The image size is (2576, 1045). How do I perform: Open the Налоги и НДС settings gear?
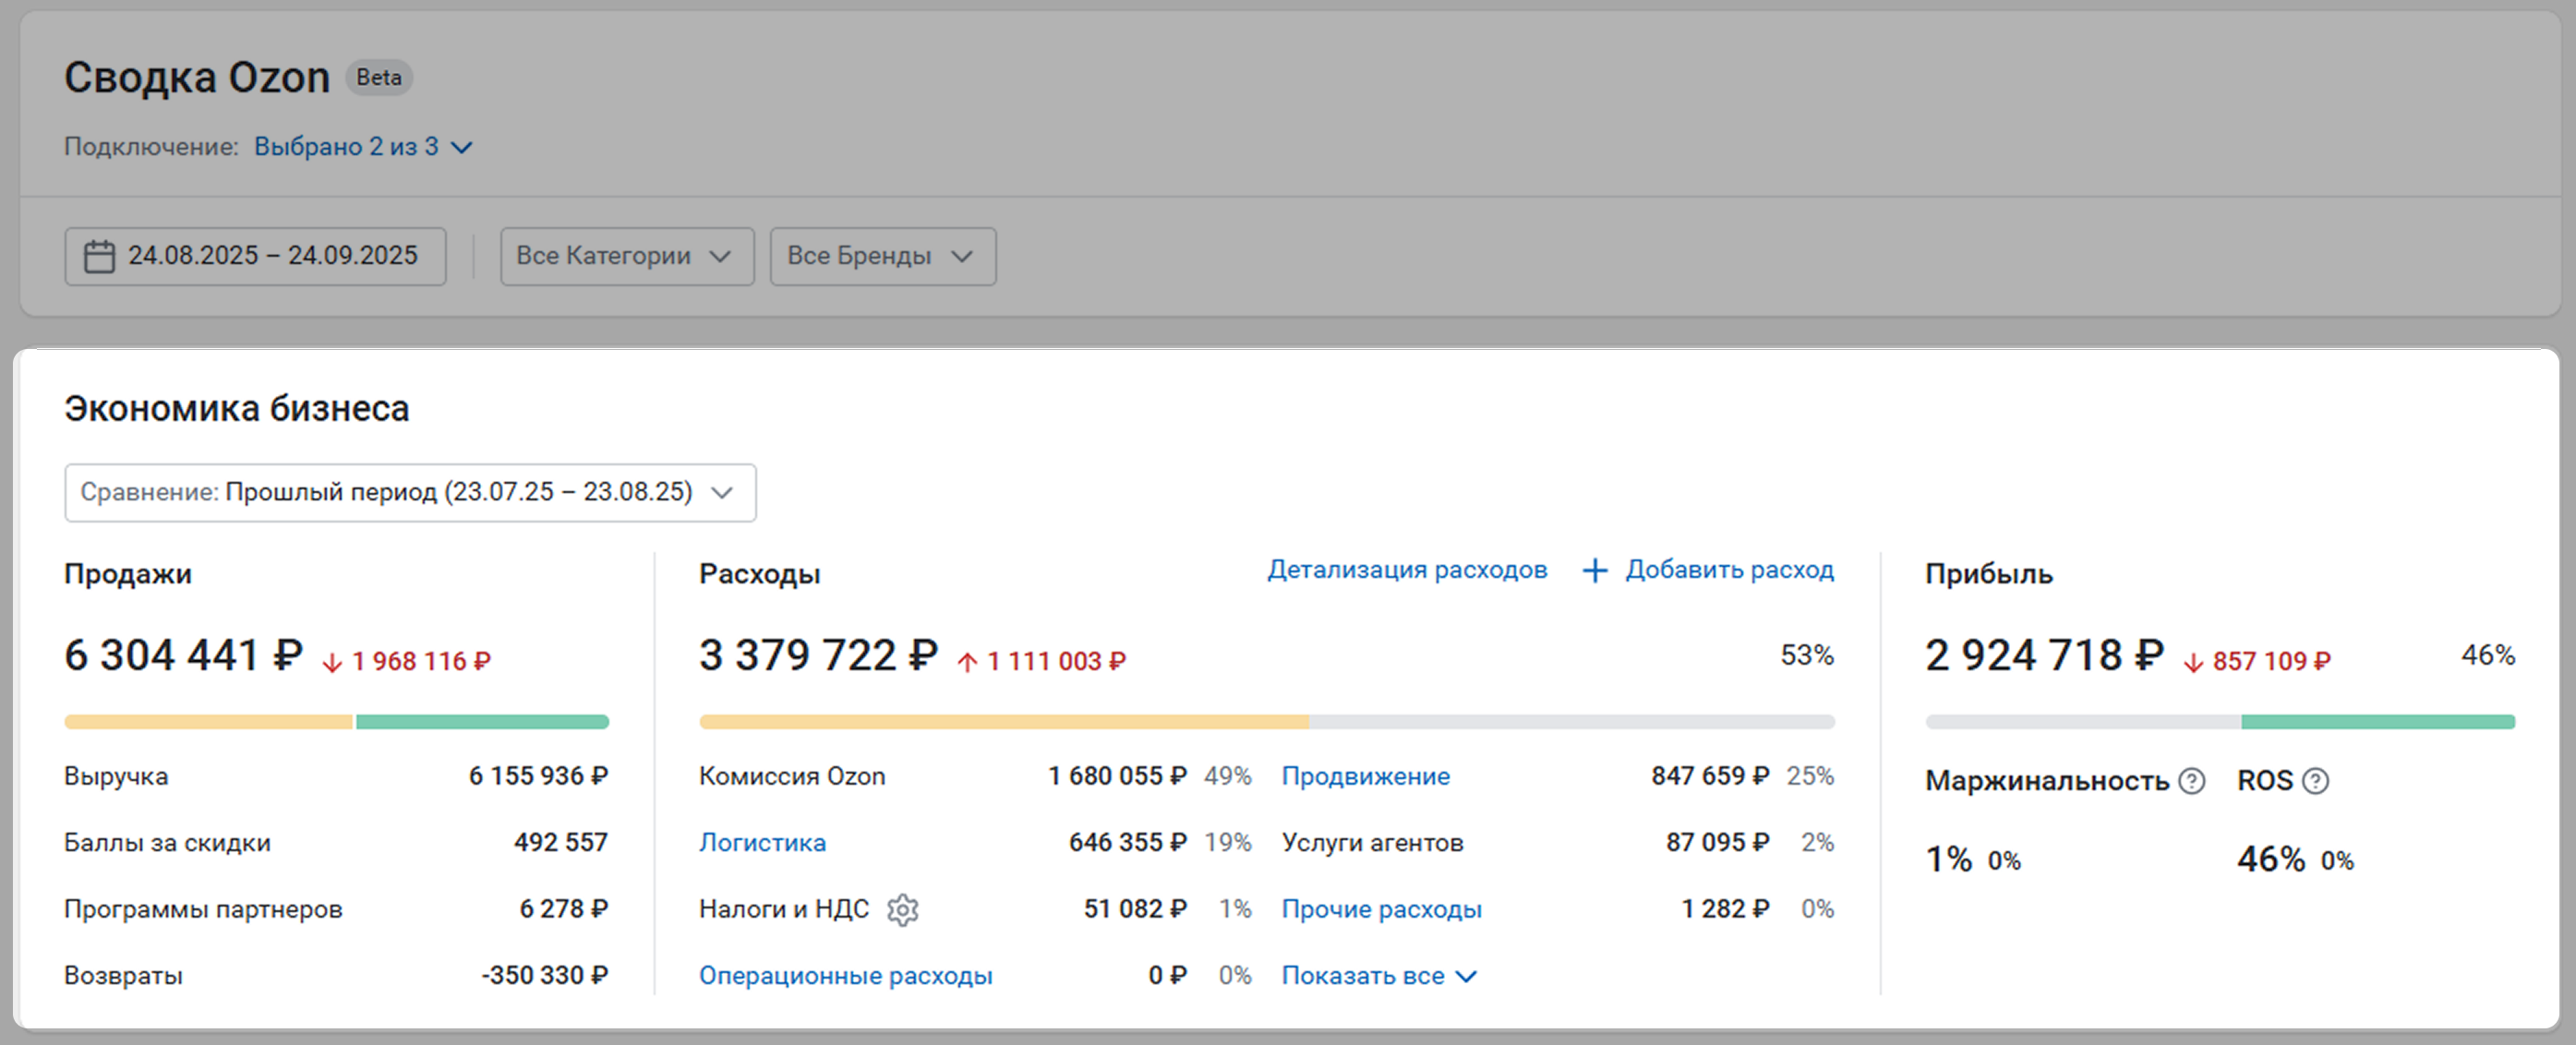click(x=902, y=909)
